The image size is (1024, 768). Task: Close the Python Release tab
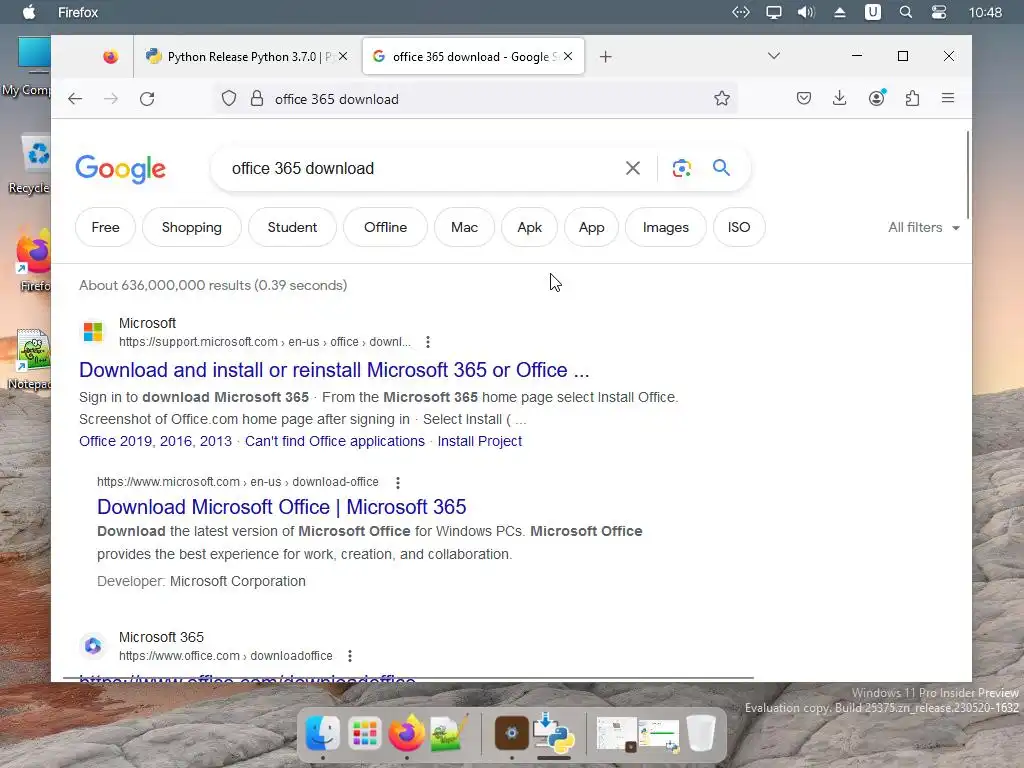coord(343,56)
